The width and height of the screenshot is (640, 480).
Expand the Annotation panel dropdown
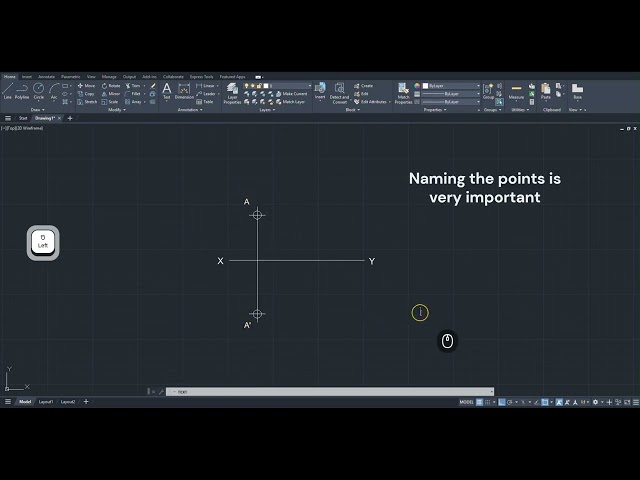click(190, 110)
